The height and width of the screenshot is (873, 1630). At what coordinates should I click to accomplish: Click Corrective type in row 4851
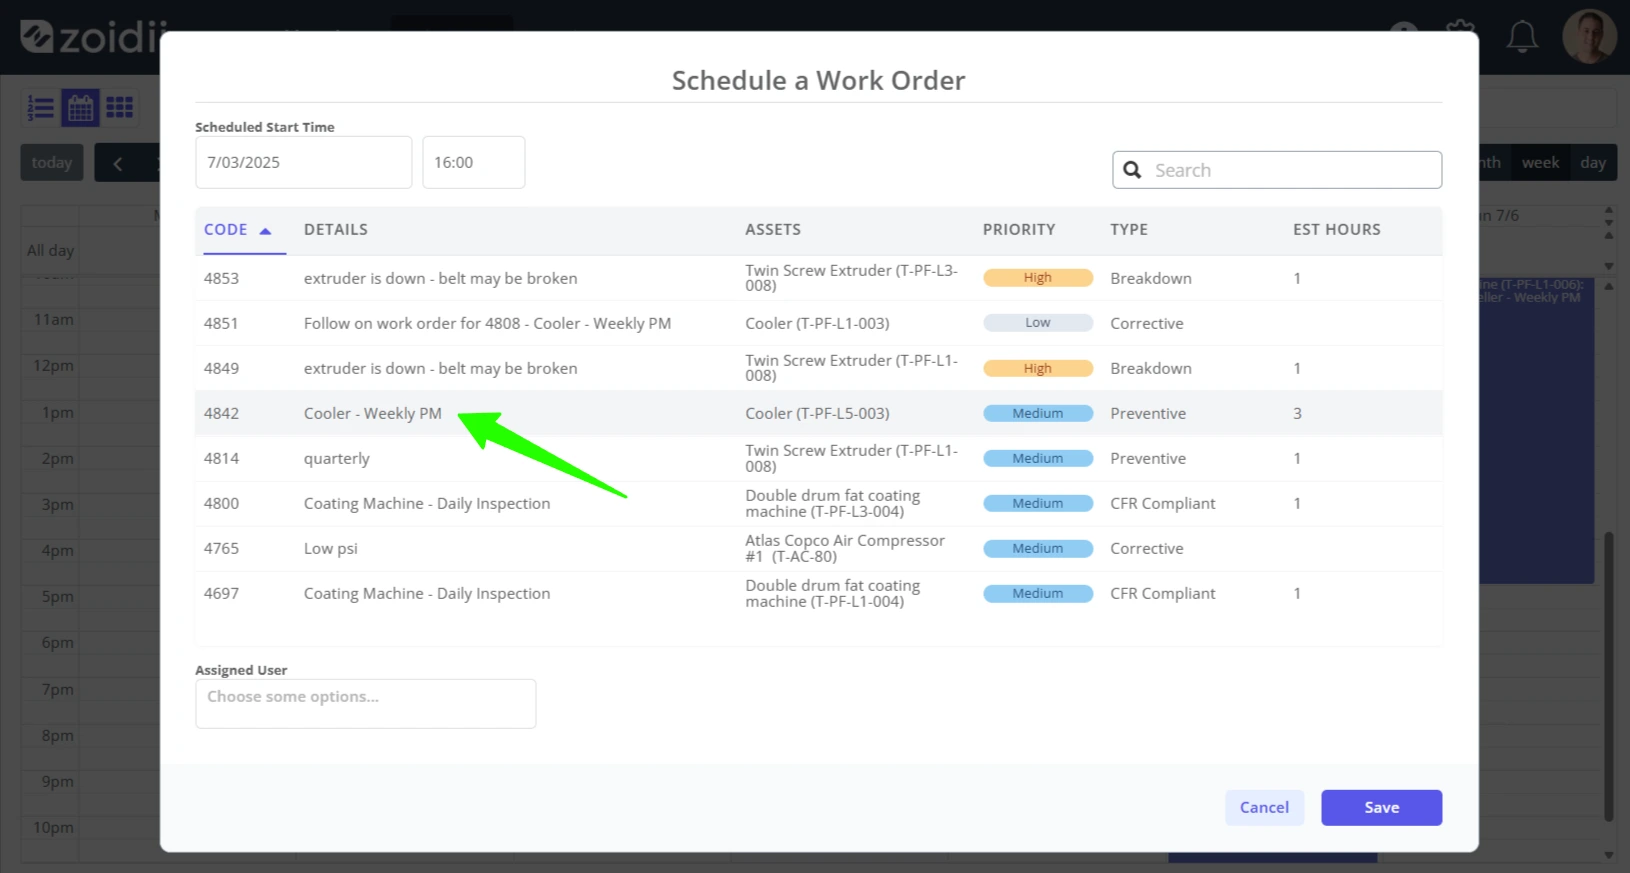click(1147, 323)
